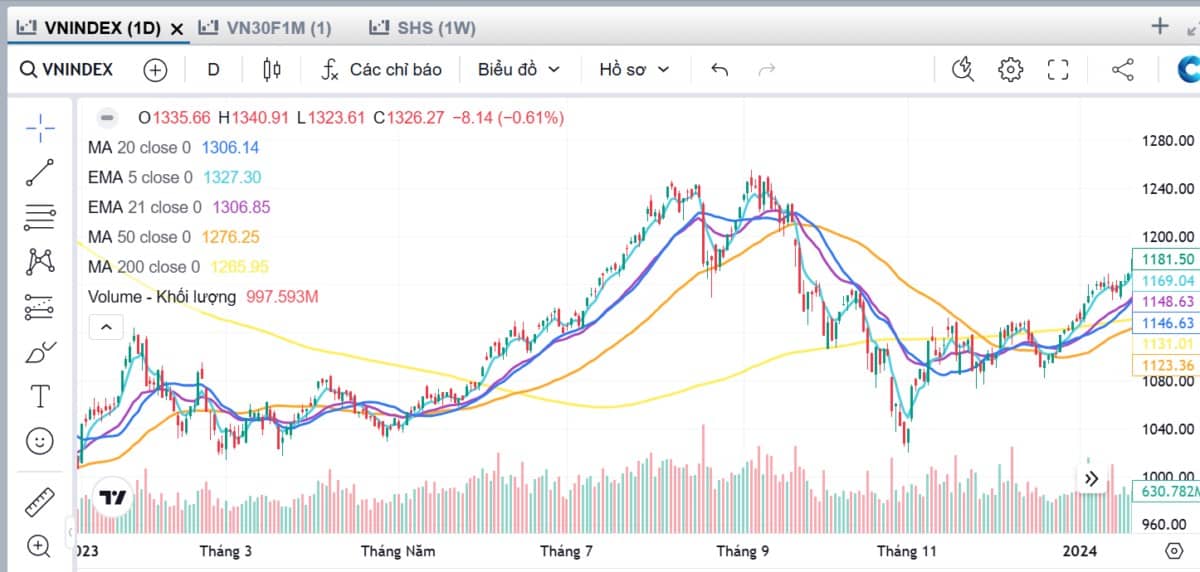Toggle the legend minus button beside OHLC
1200x572 pixels.
(107, 118)
